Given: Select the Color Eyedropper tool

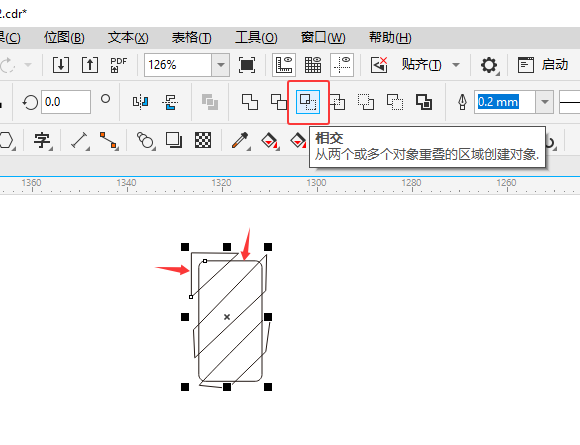Looking at the screenshot, I should [x=240, y=141].
